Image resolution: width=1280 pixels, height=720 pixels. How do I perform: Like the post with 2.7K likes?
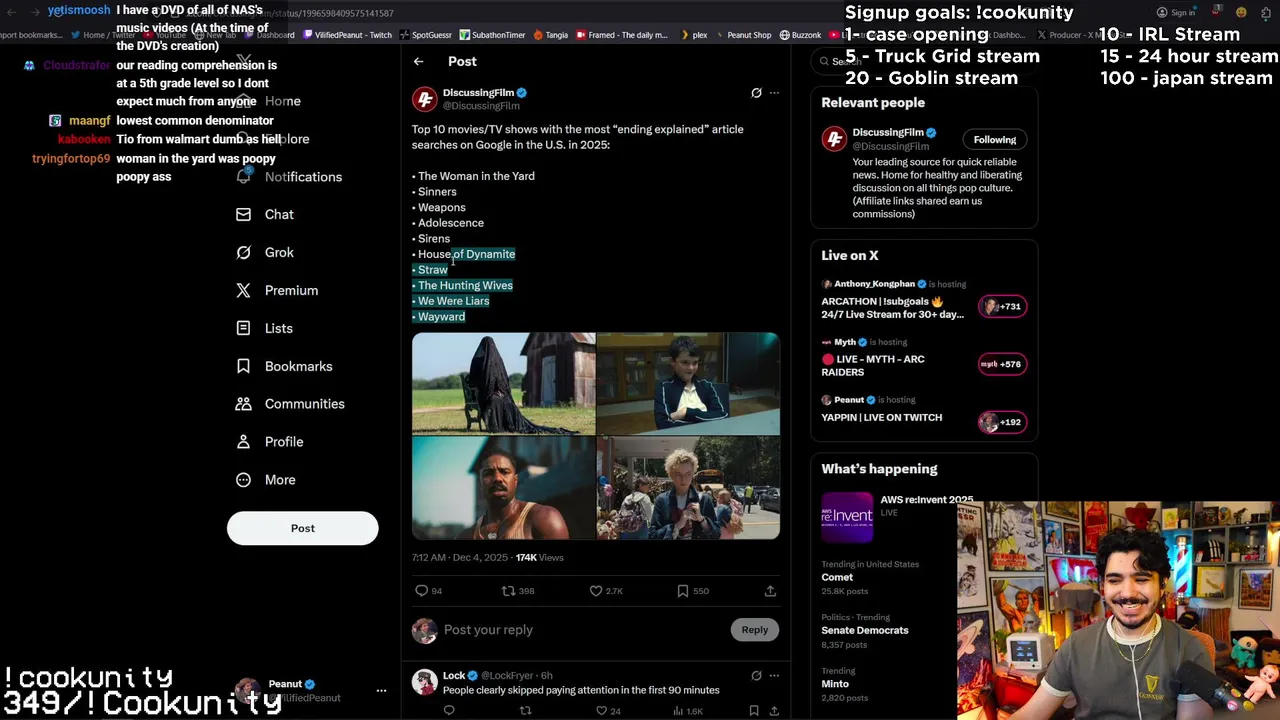[x=596, y=591]
